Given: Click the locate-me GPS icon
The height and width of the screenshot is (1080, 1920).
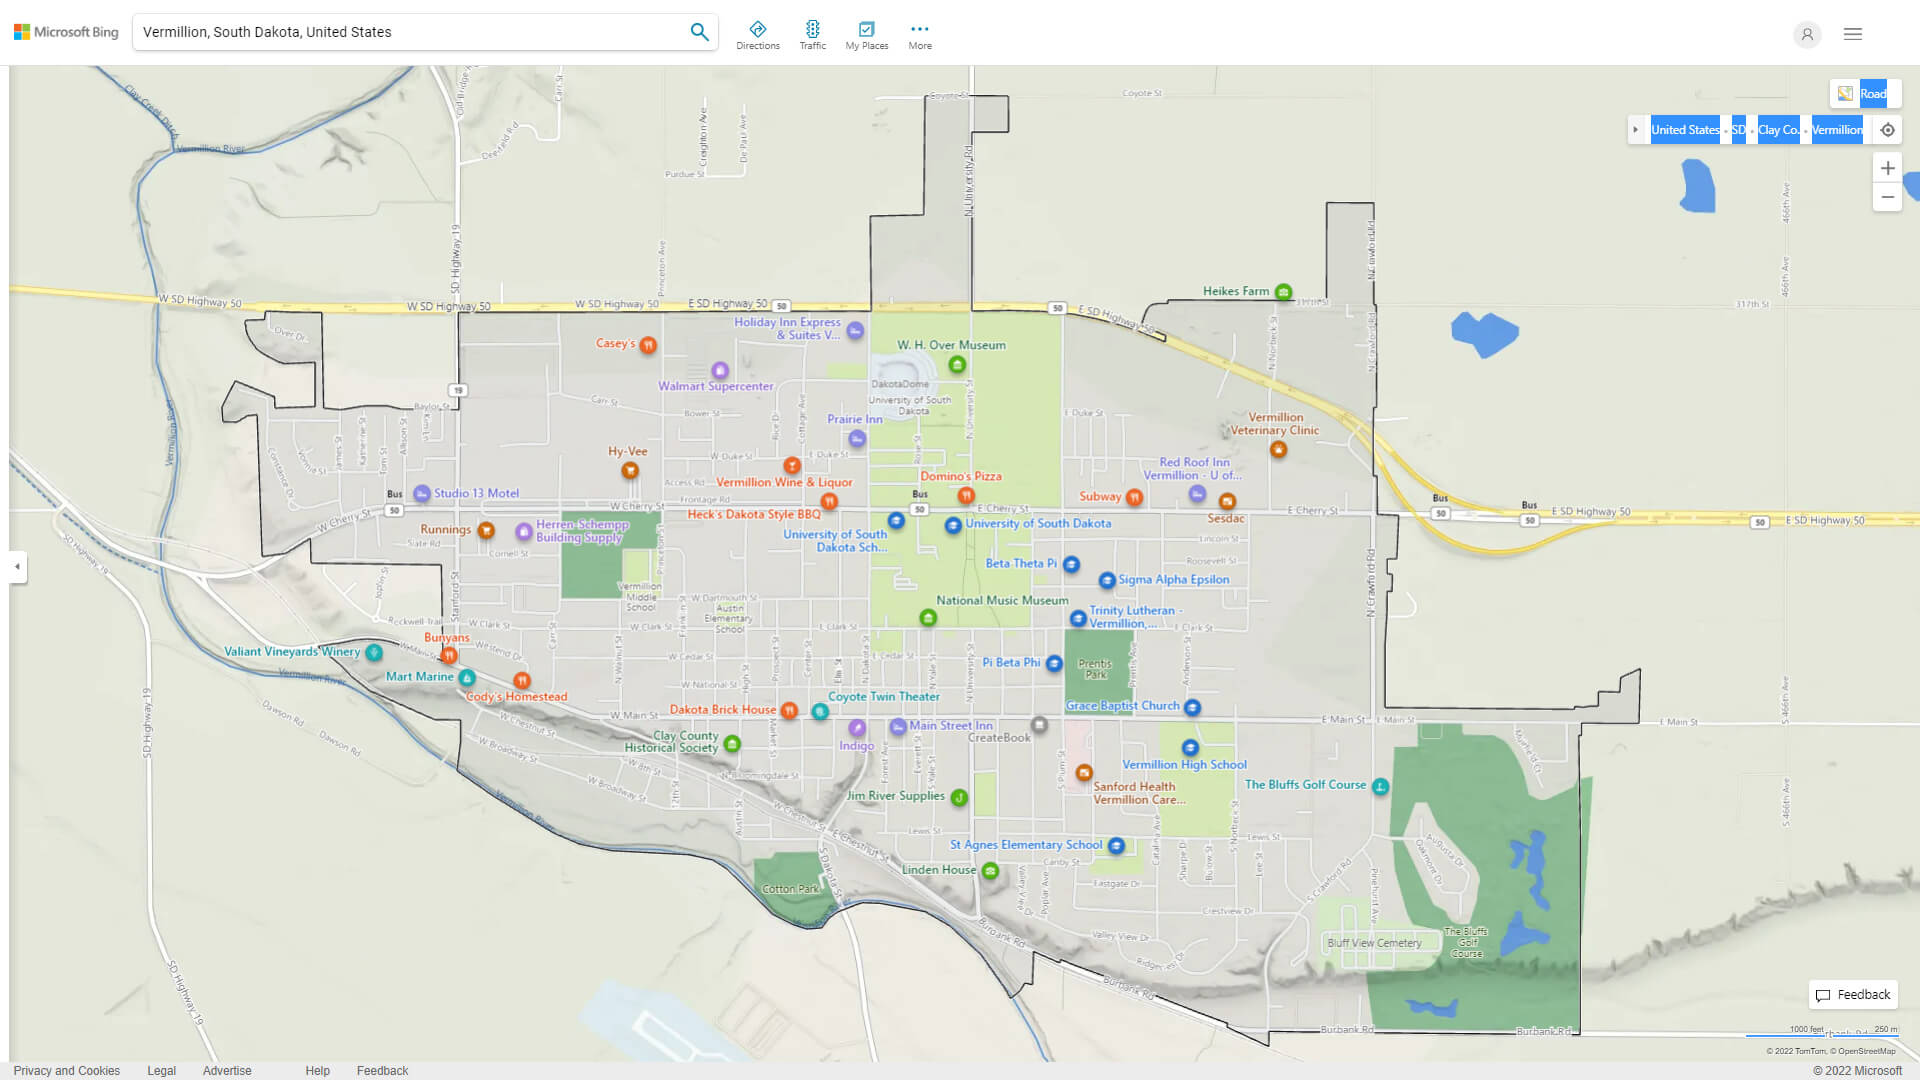Looking at the screenshot, I should tap(1888, 130).
